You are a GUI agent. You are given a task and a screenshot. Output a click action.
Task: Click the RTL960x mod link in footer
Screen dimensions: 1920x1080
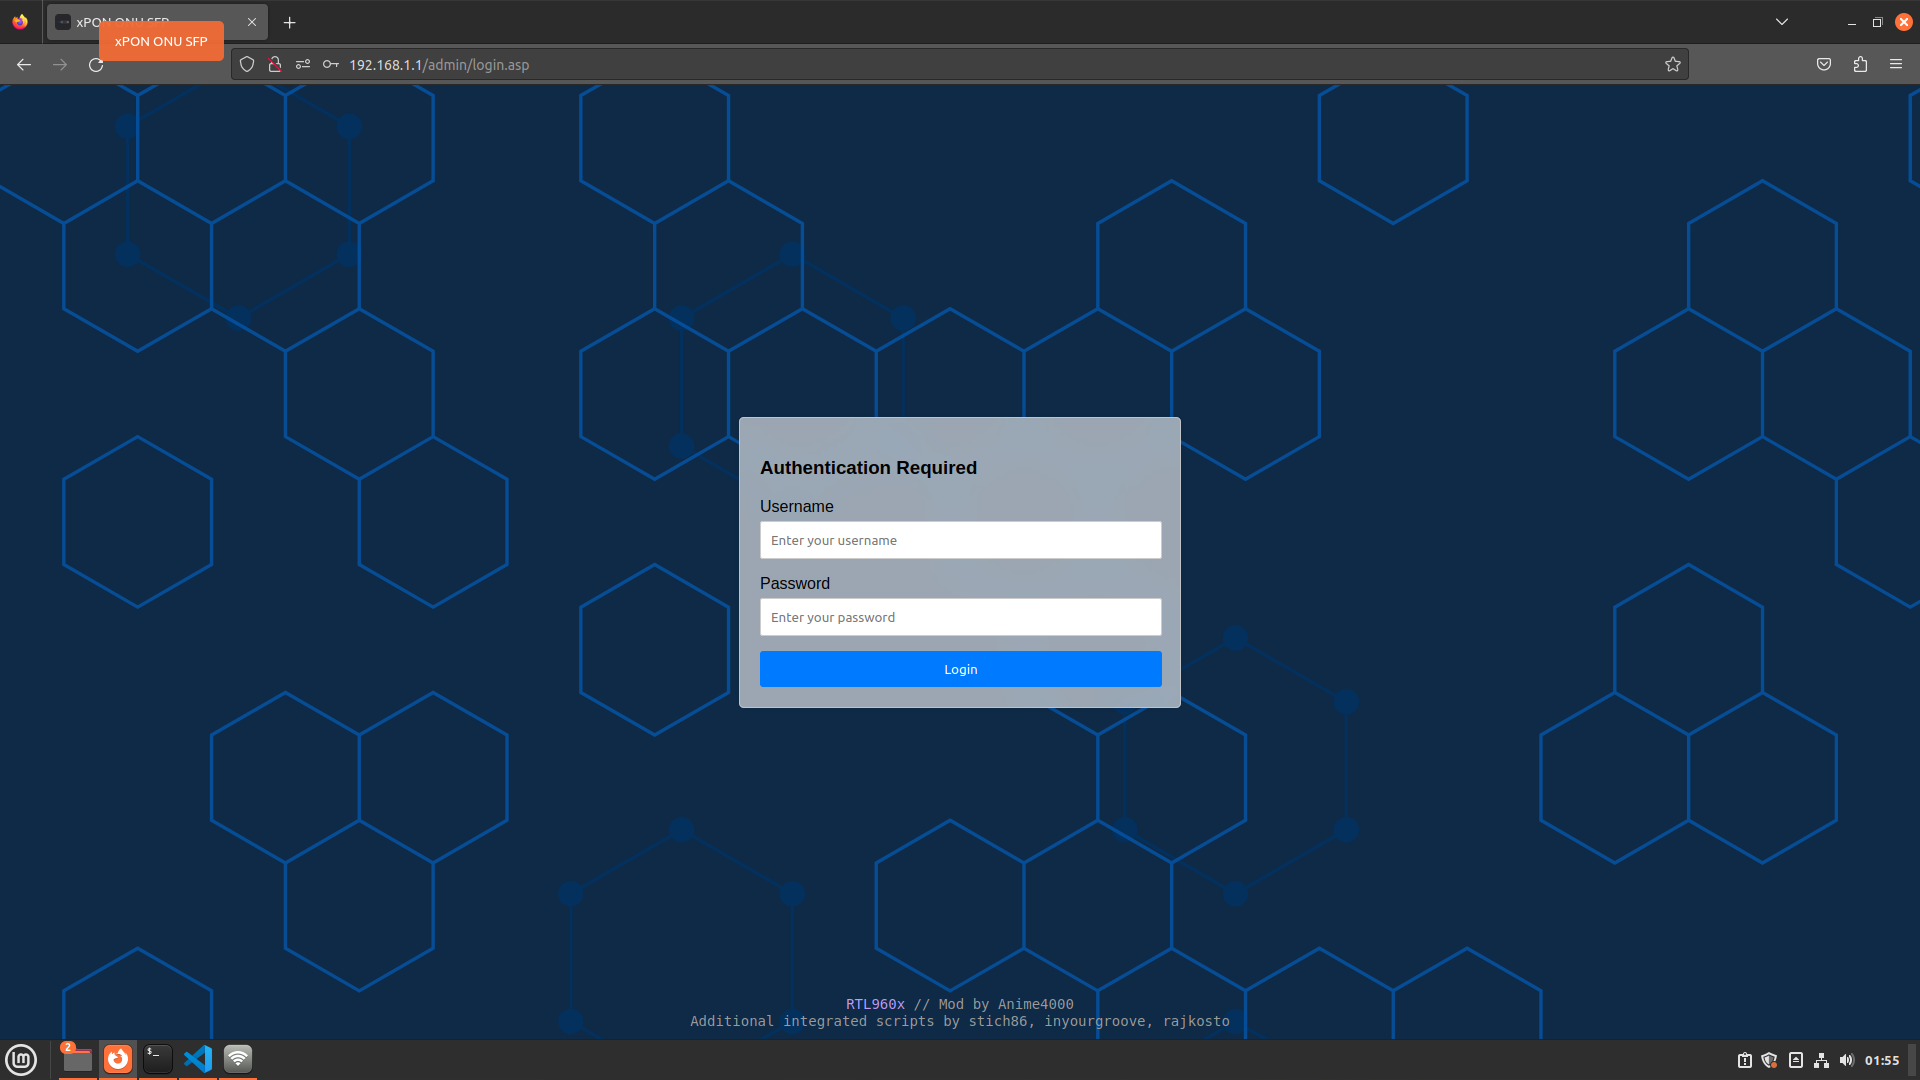pyautogui.click(x=874, y=1005)
